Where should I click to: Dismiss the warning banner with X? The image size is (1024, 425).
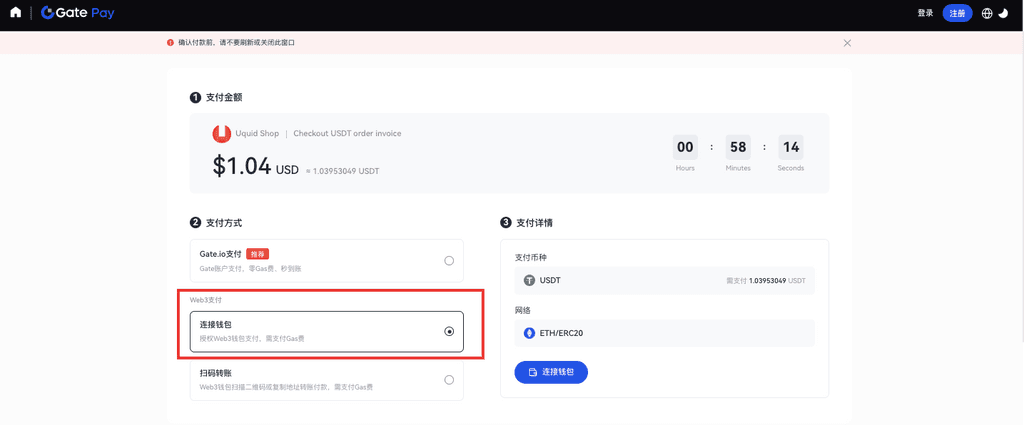(847, 43)
